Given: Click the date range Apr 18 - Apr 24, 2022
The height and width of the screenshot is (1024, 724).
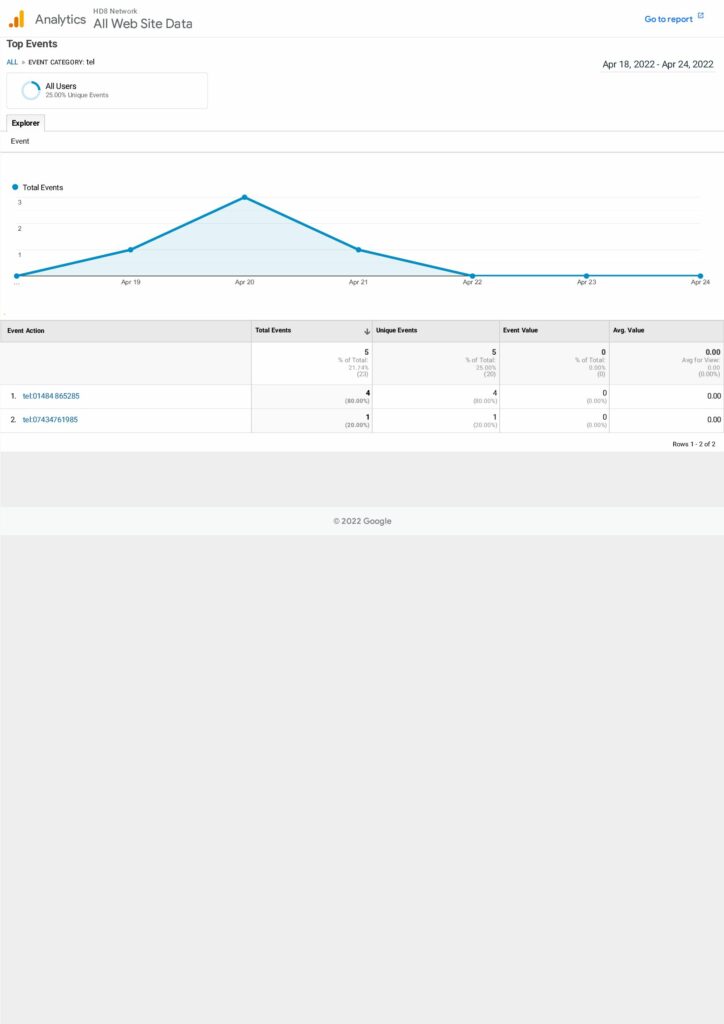Looking at the screenshot, I should [657, 64].
